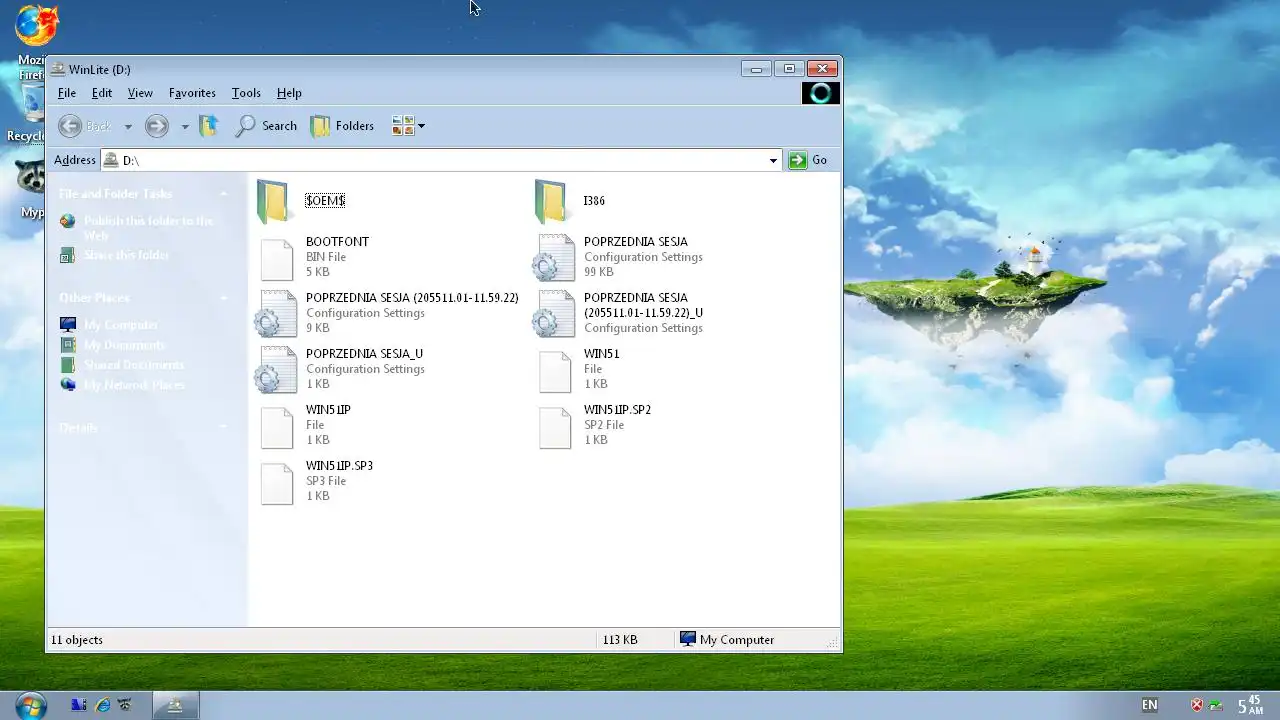
Task: Expand the Details section chevron
Action: click(x=224, y=428)
